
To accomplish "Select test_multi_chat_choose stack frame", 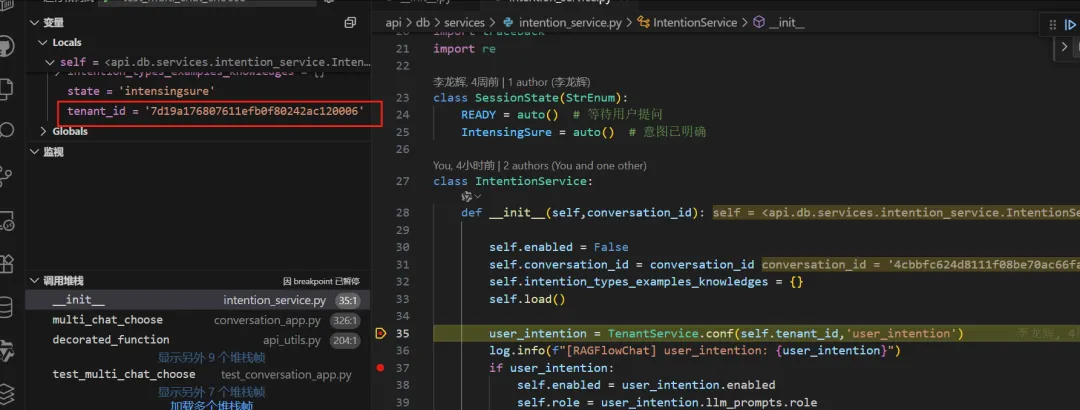I will coord(198,374).
